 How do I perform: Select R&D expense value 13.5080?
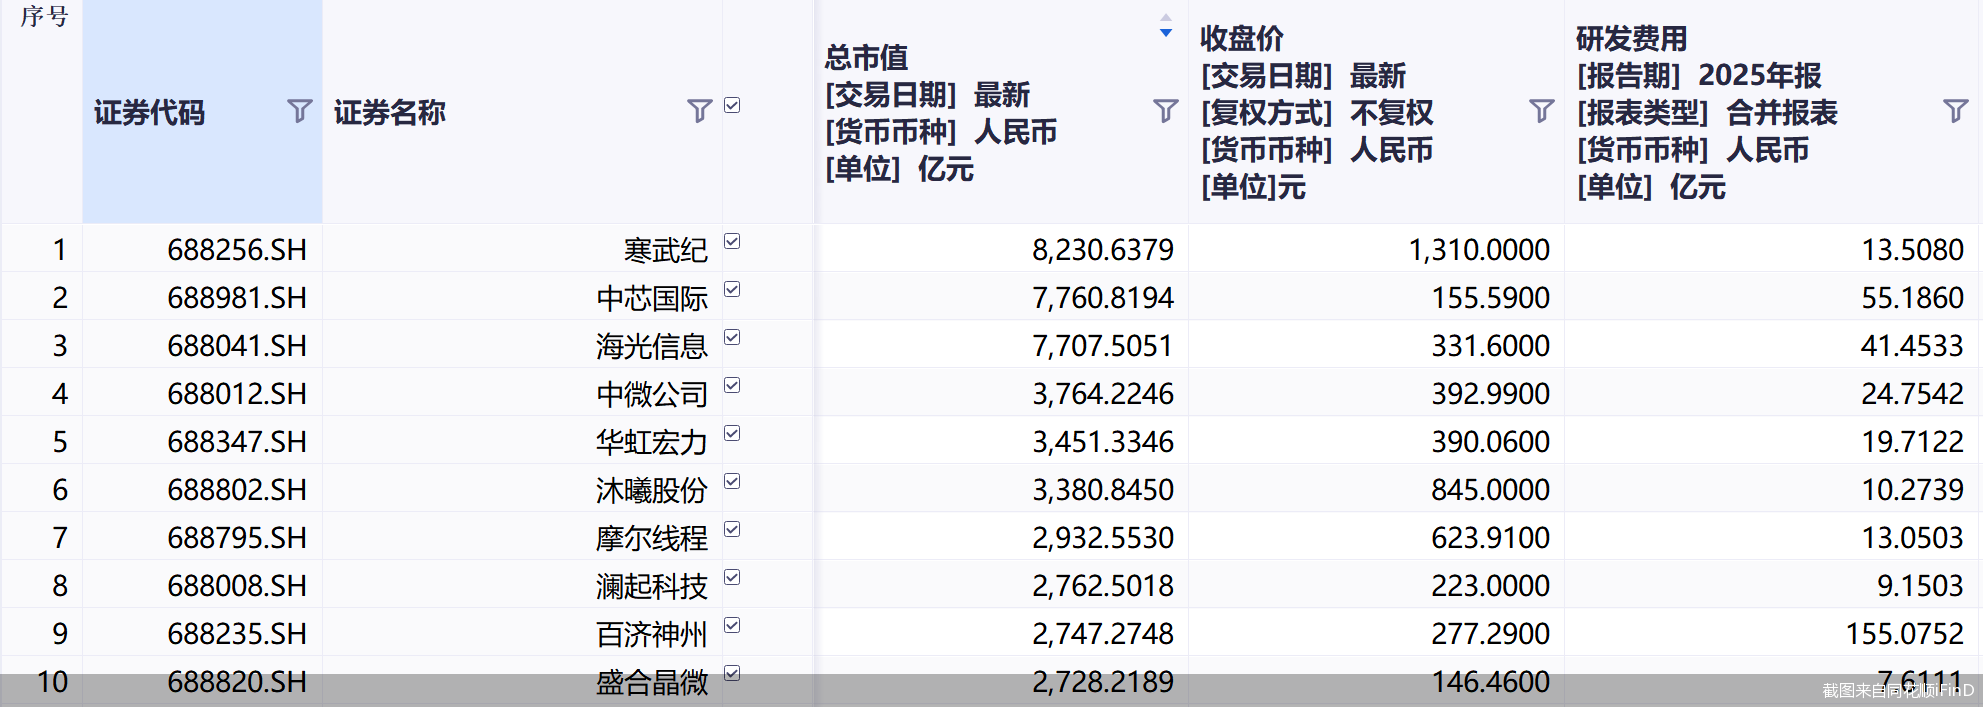tap(1913, 250)
